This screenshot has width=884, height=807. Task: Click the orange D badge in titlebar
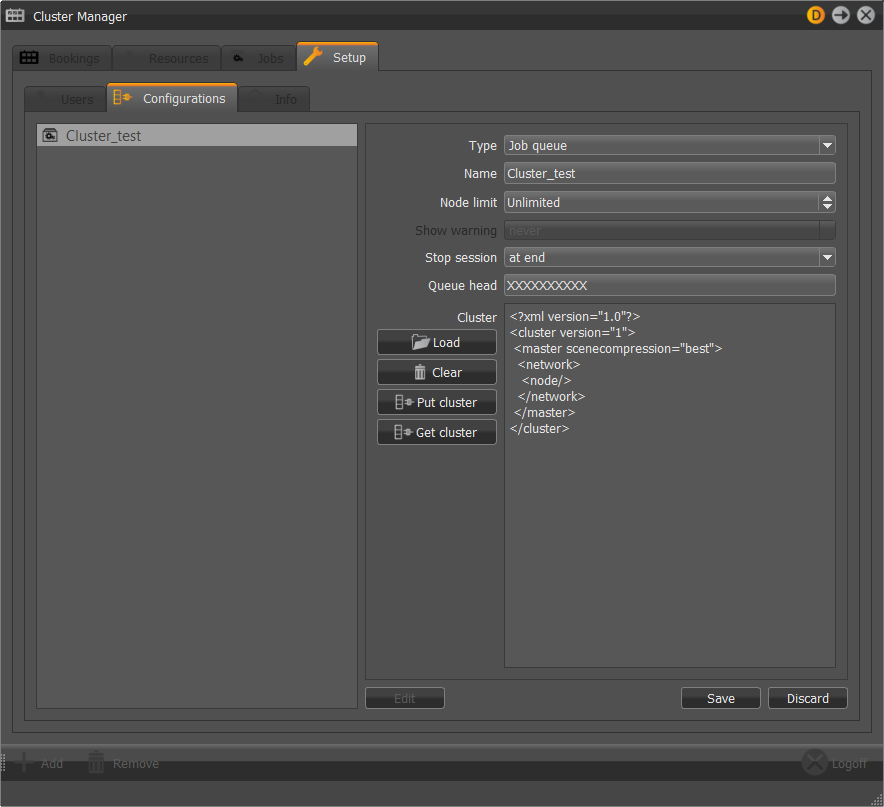coord(815,15)
